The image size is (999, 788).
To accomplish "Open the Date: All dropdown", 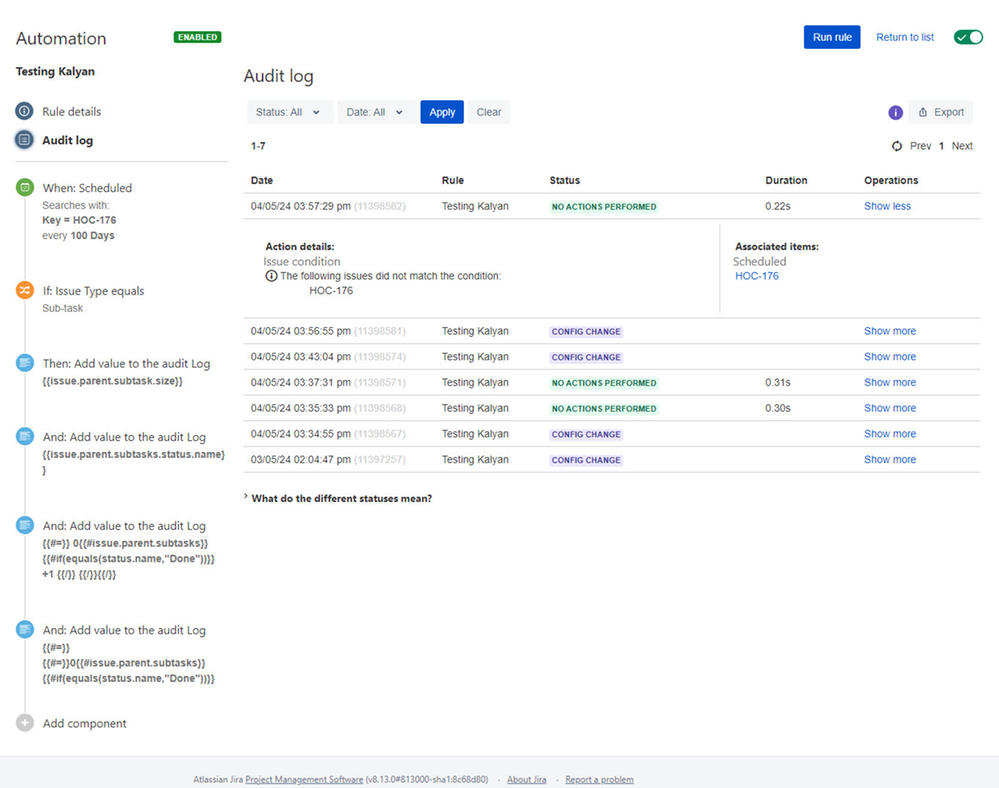I will (376, 112).
